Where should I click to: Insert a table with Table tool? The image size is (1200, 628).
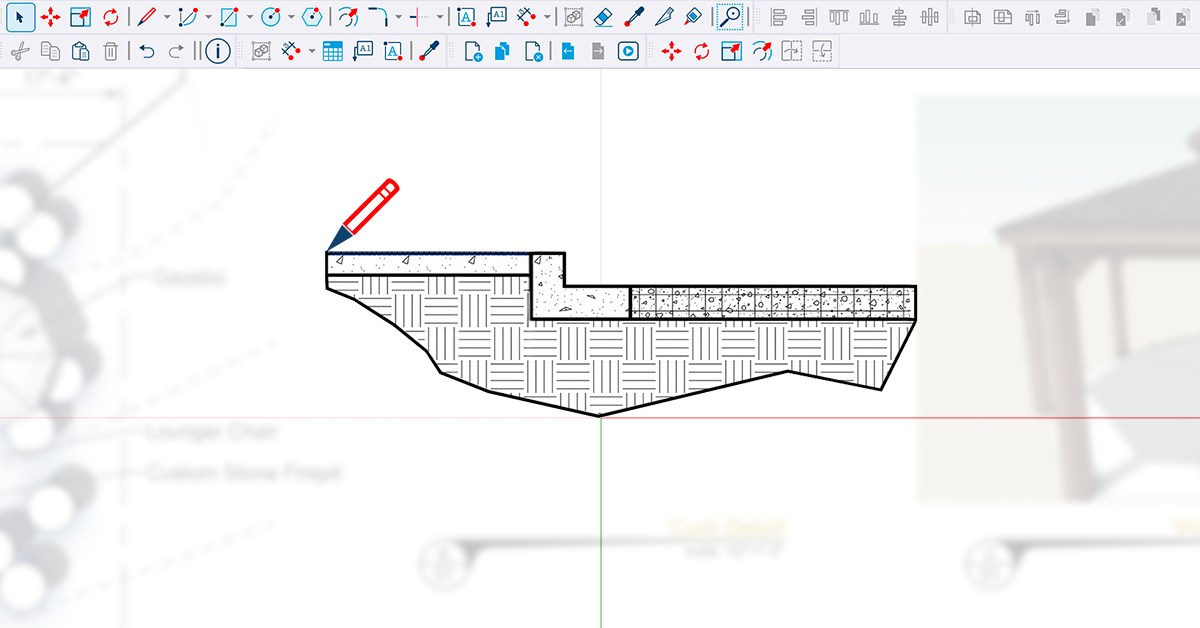coord(333,51)
